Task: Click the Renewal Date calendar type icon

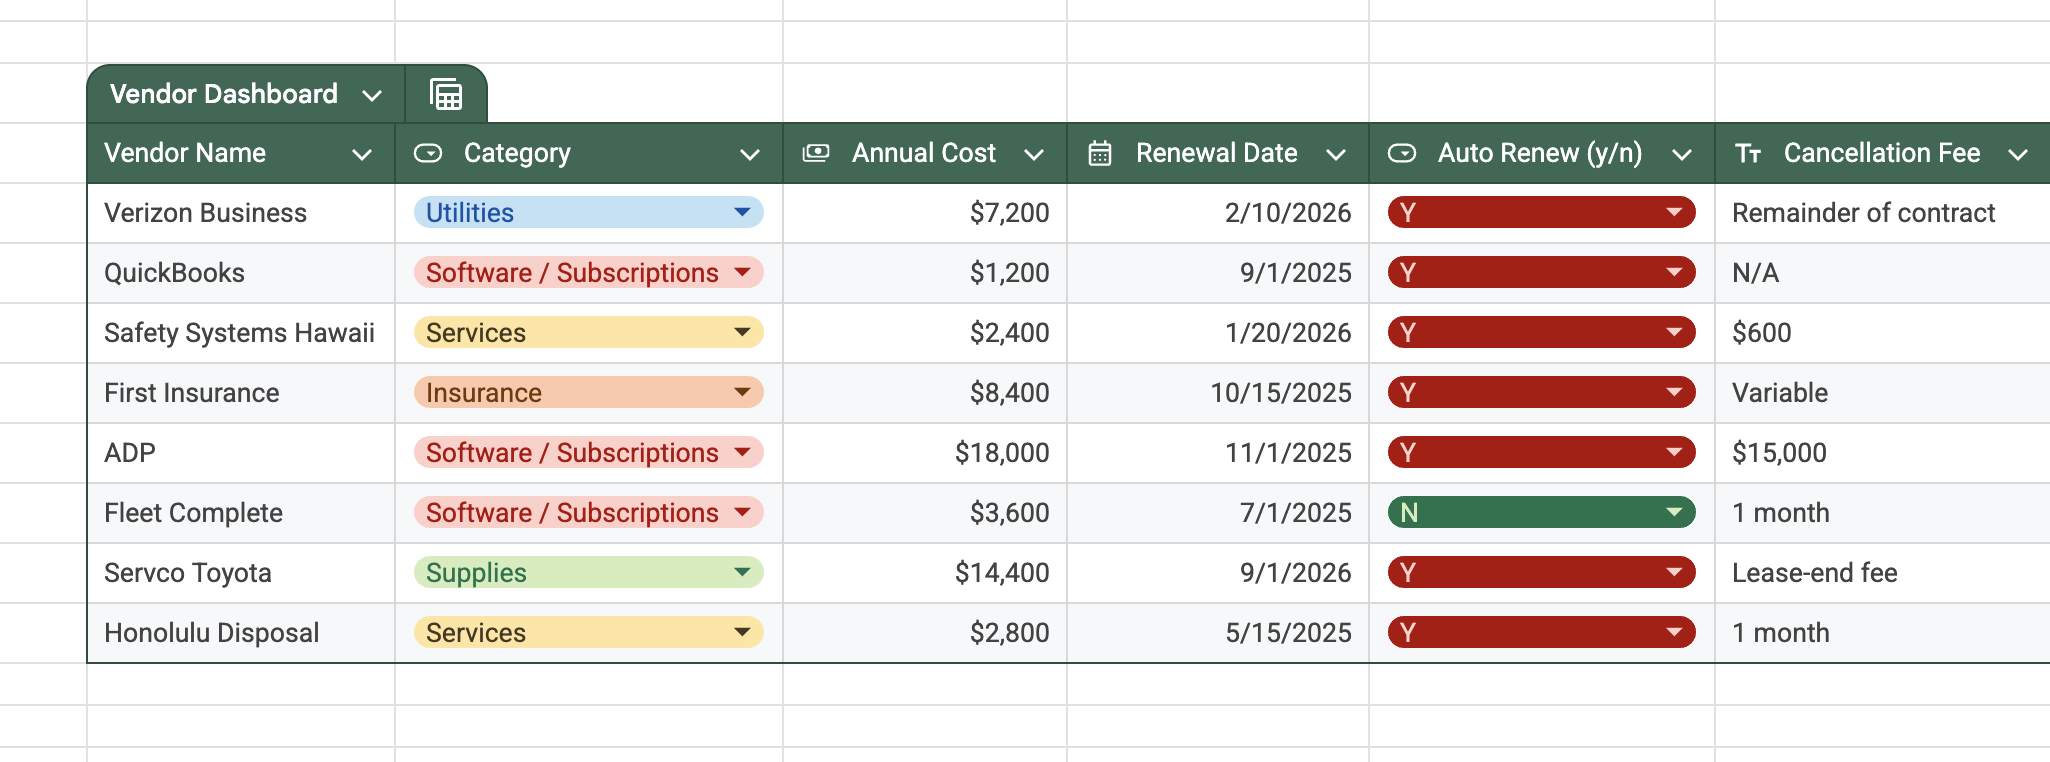Action: (x=1100, y=153)
